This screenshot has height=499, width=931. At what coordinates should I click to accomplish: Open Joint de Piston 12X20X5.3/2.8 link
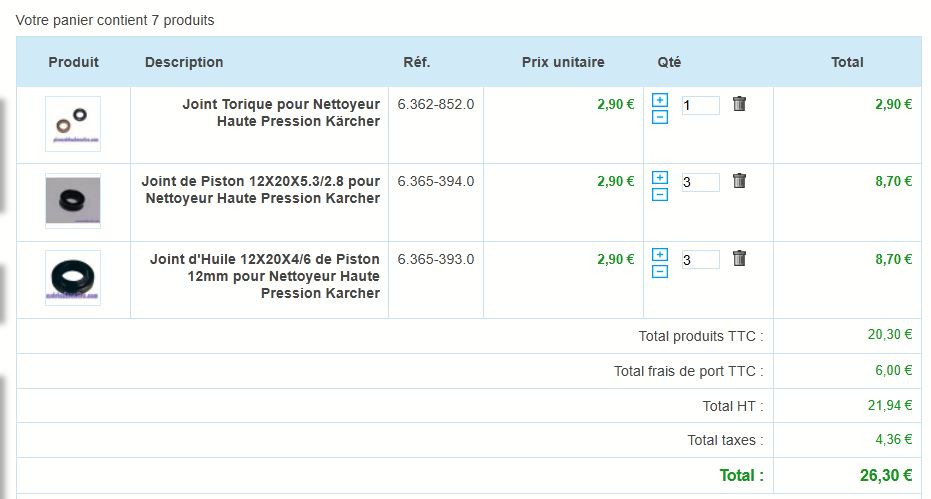[261, 190]
